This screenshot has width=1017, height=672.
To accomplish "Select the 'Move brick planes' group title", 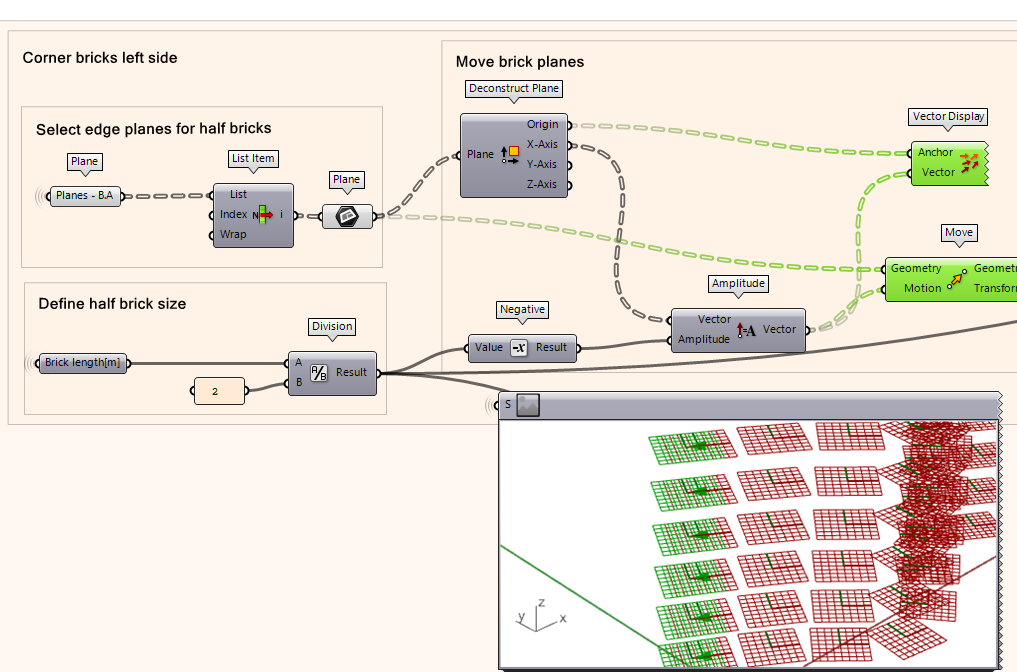I will tap(519, 62).
